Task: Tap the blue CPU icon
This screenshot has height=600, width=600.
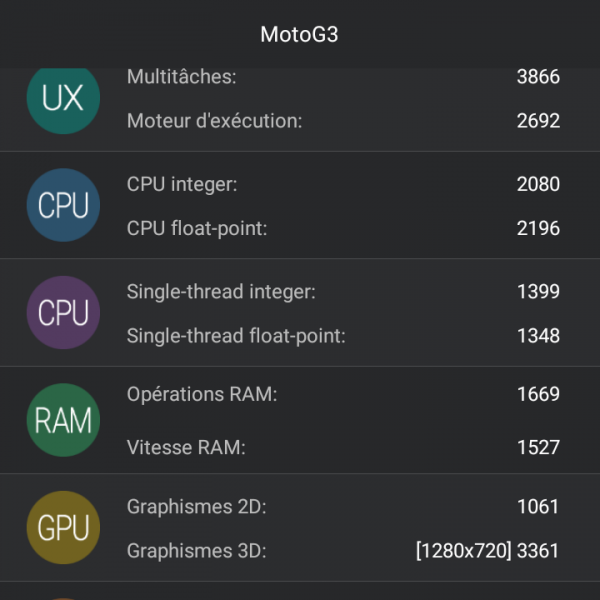Action: (63, 205)
